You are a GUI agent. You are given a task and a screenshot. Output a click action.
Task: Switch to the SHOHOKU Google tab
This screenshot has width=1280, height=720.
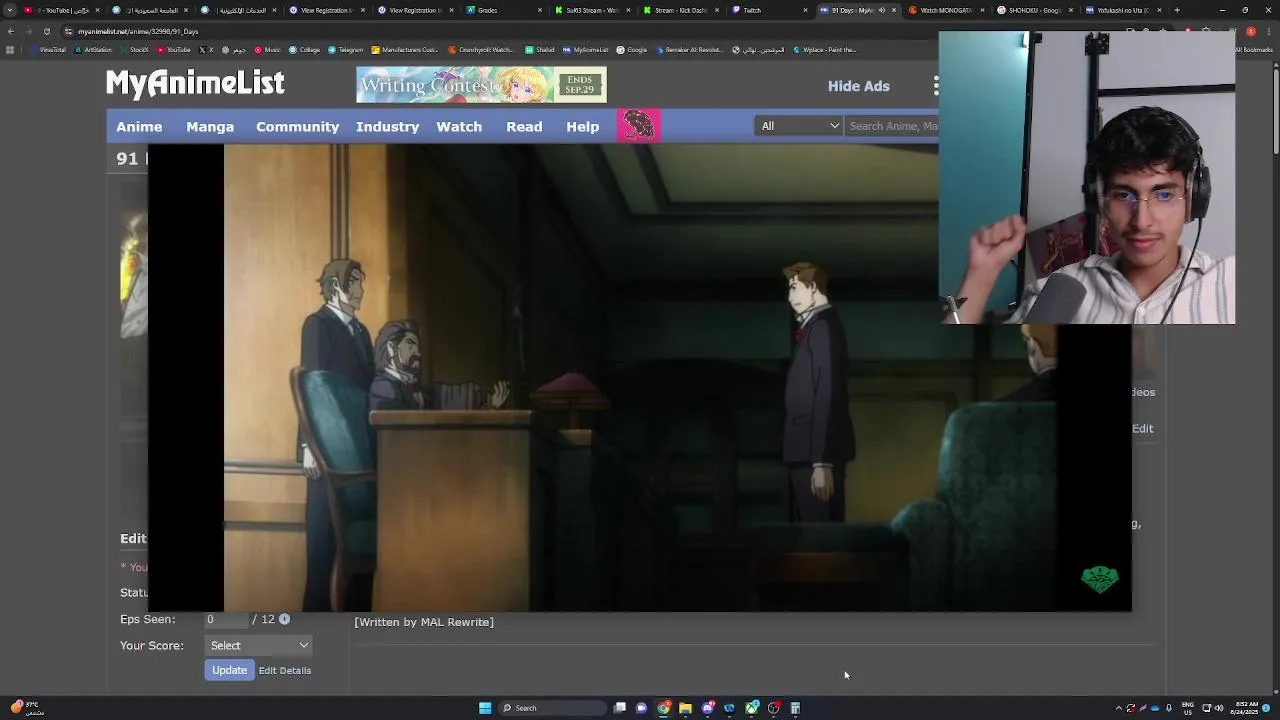(1033, 10)
